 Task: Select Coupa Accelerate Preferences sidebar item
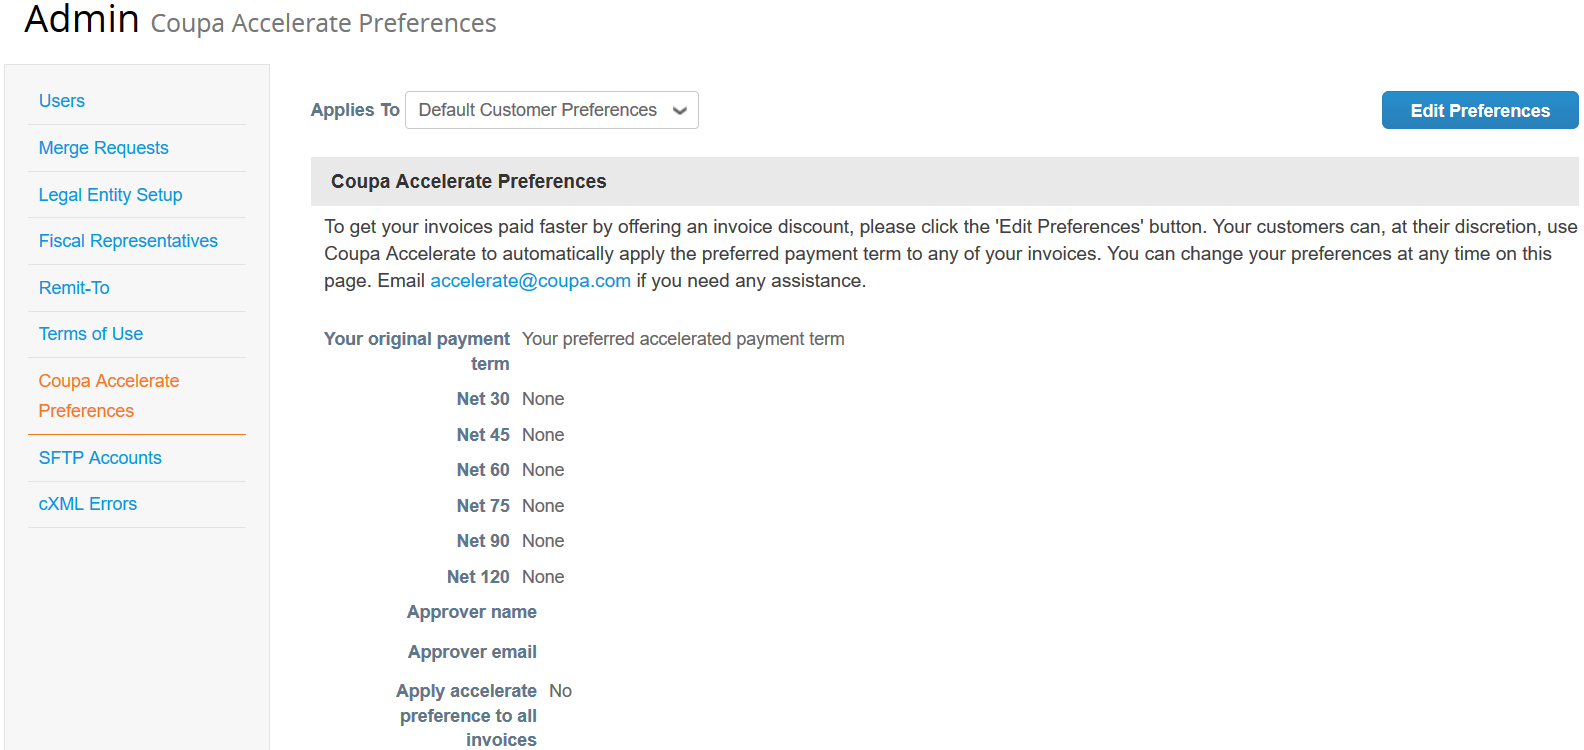[x=109, y=396]
